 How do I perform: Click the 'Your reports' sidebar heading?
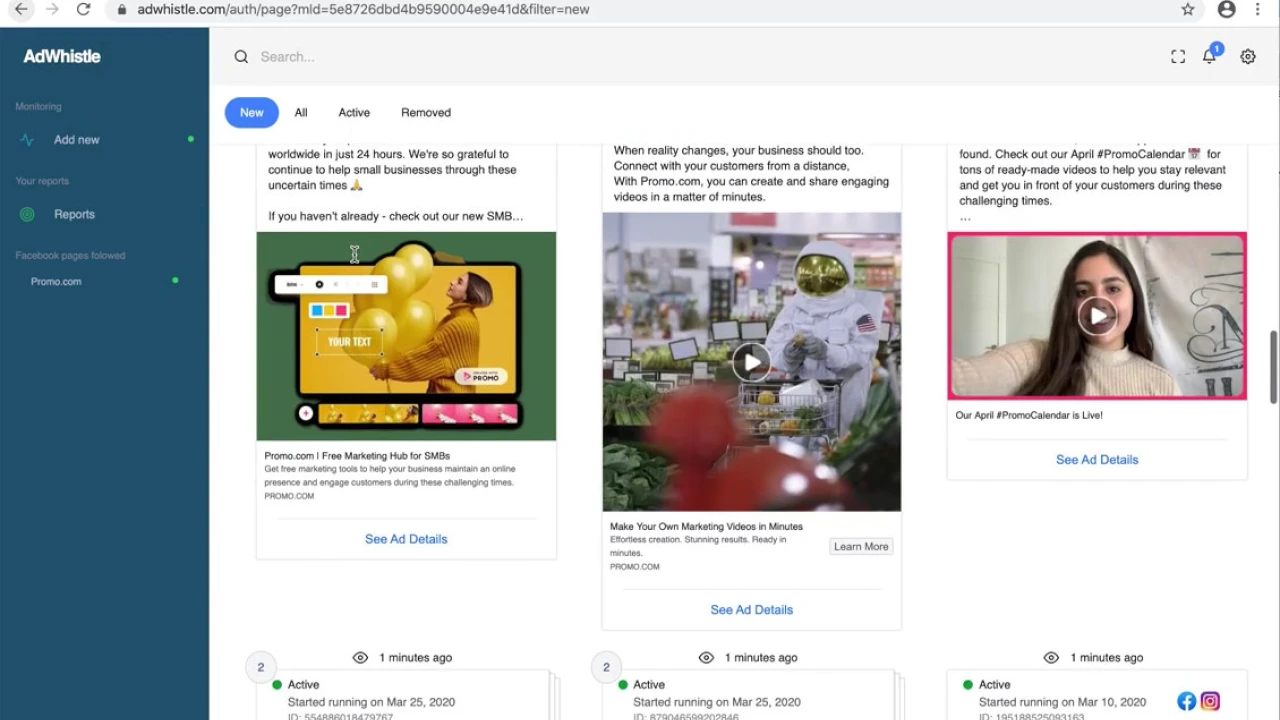point(42,181)
